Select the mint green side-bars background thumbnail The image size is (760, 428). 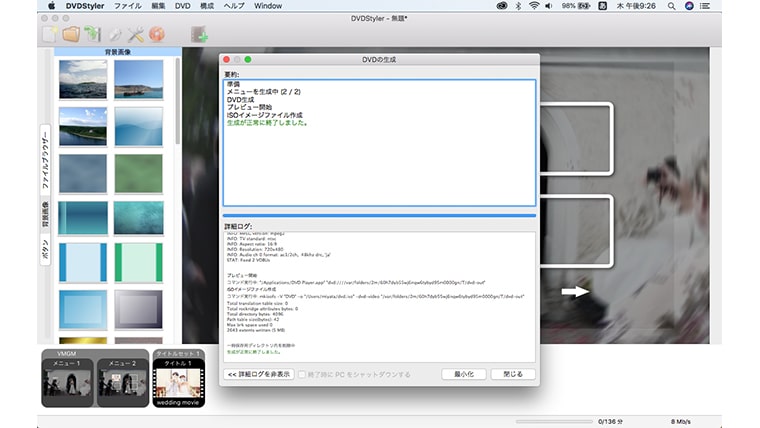pyautogui.click(x=139, y=262)
